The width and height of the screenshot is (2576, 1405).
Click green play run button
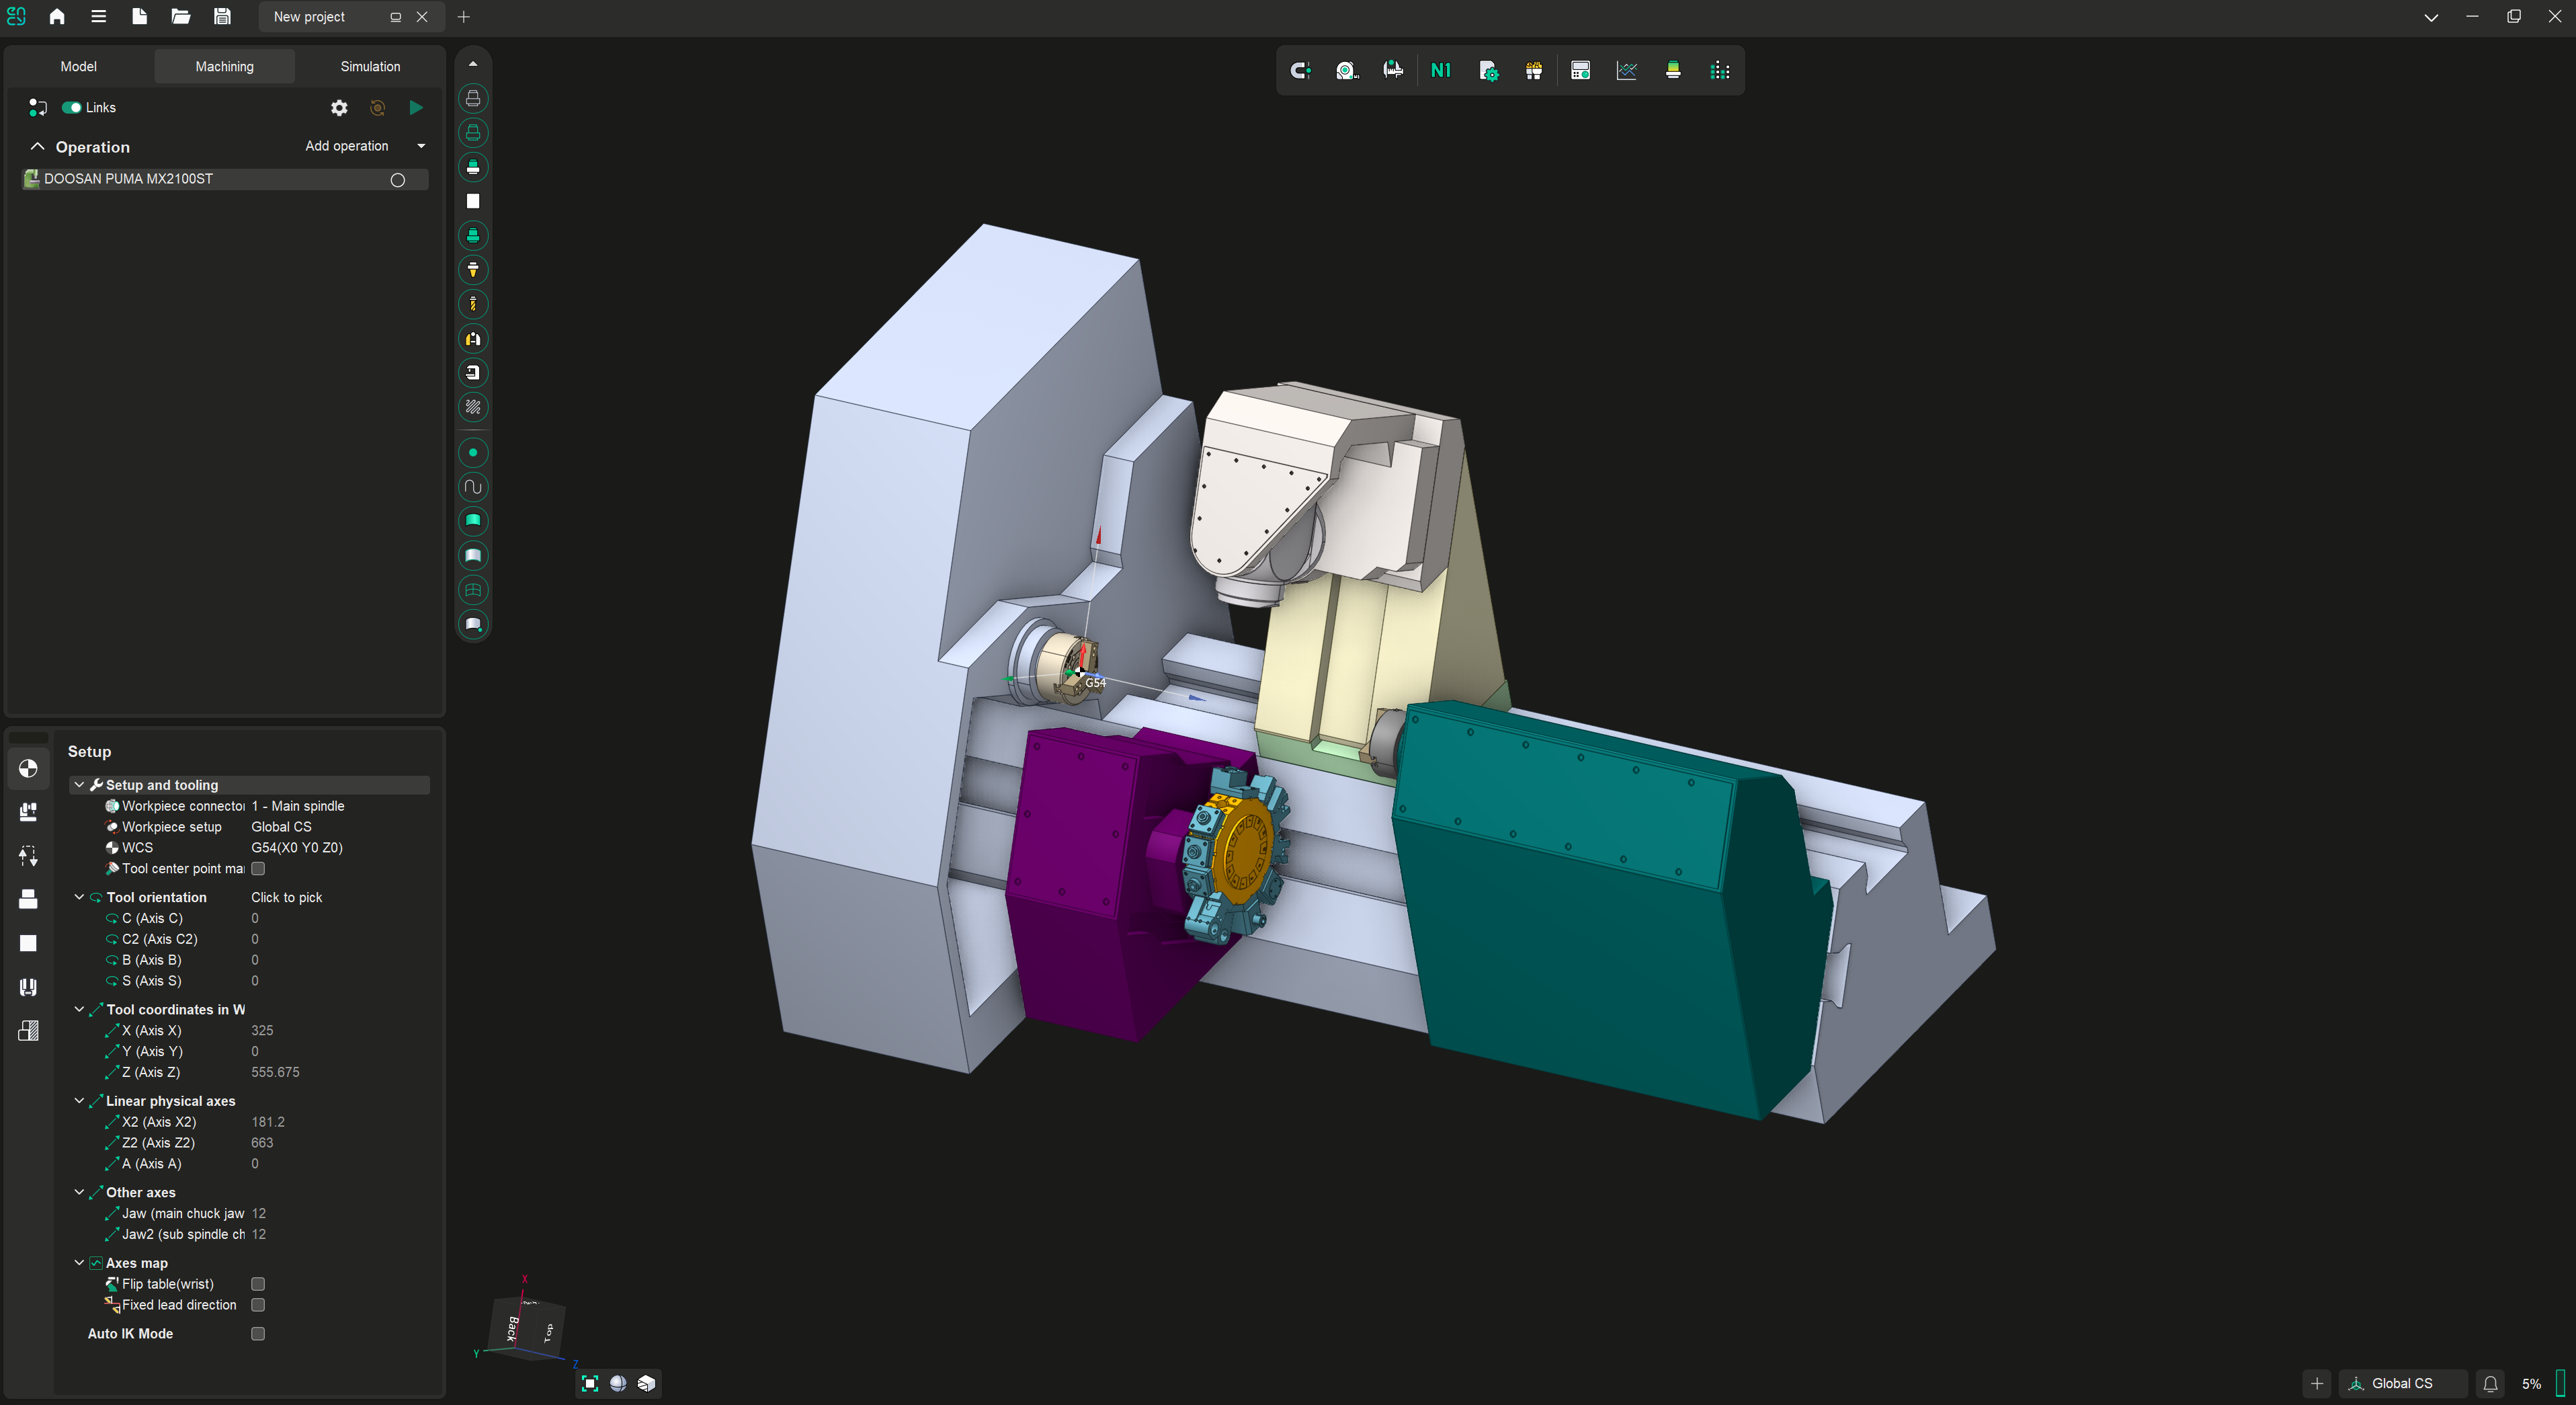coord(416,107)
